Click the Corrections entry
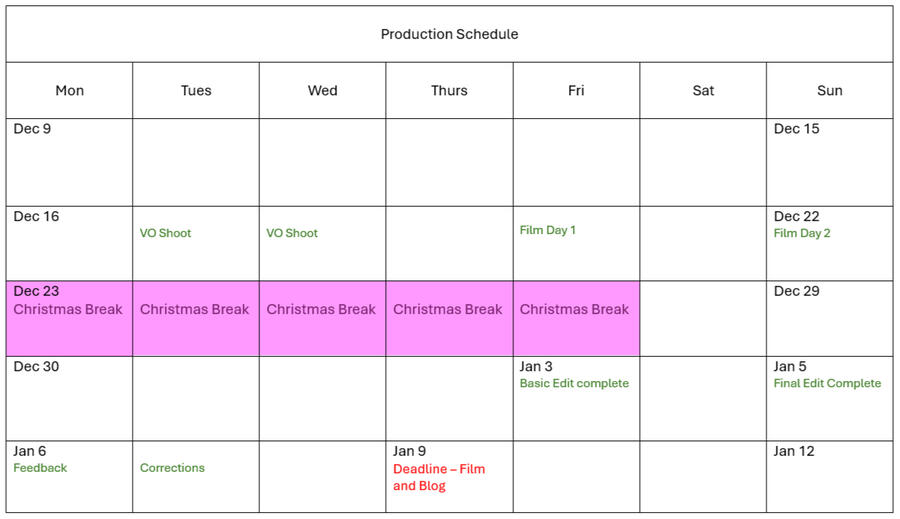Viewport: 900px width, 519px height. [x=172, y=468]
